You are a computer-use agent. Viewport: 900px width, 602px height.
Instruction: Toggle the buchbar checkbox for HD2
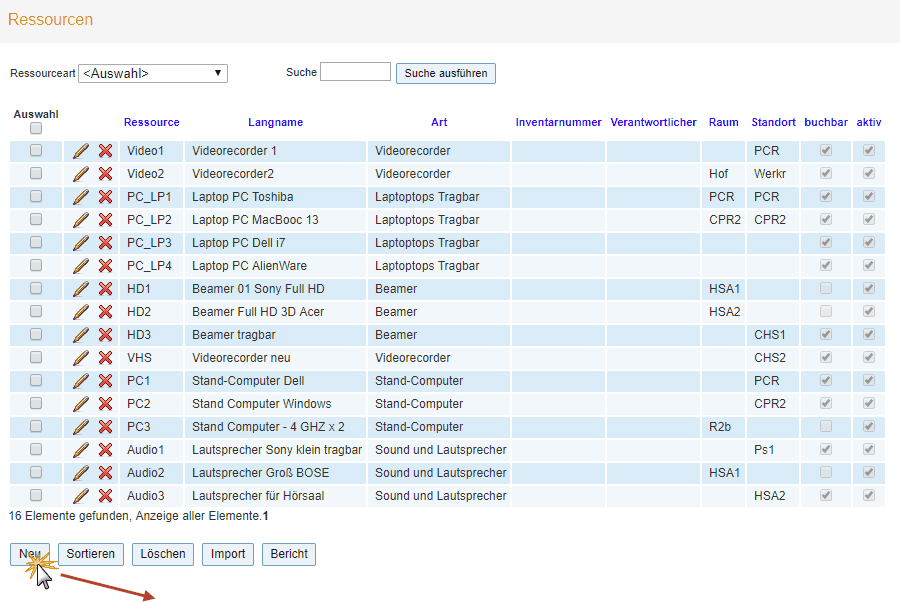click(826, 311)
